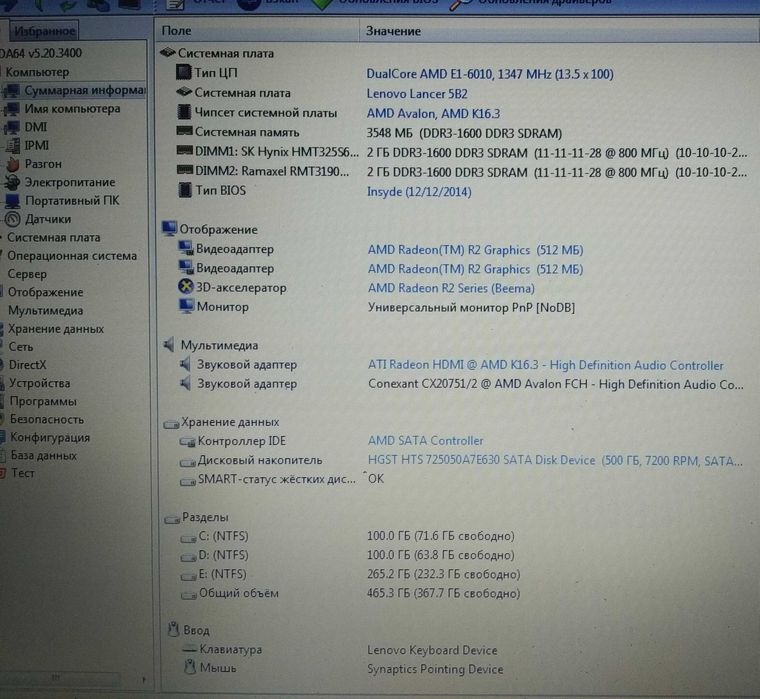Select Суммарная информация in the tree

pos(85,91)
